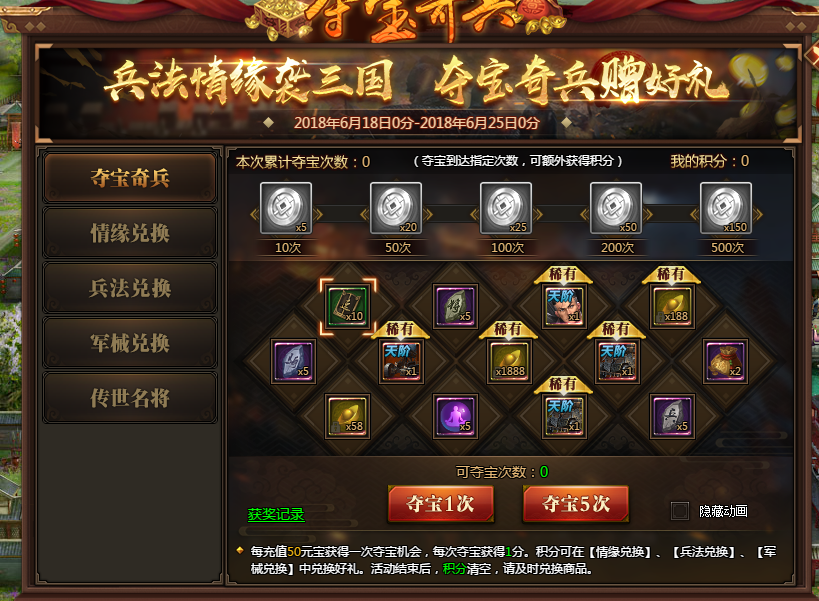Select the silver coin x25 reward for 100次

click(x=506, y=208)
